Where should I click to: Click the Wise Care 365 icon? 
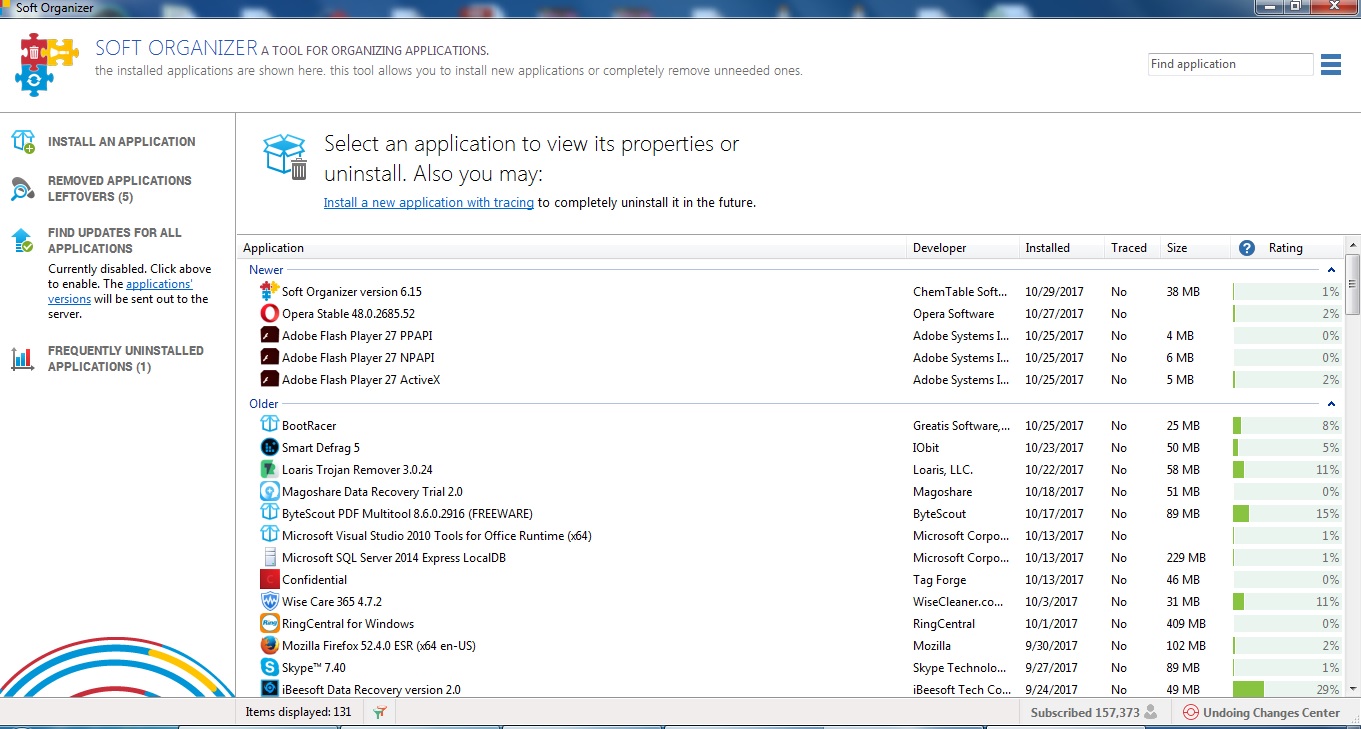point(269,602)
